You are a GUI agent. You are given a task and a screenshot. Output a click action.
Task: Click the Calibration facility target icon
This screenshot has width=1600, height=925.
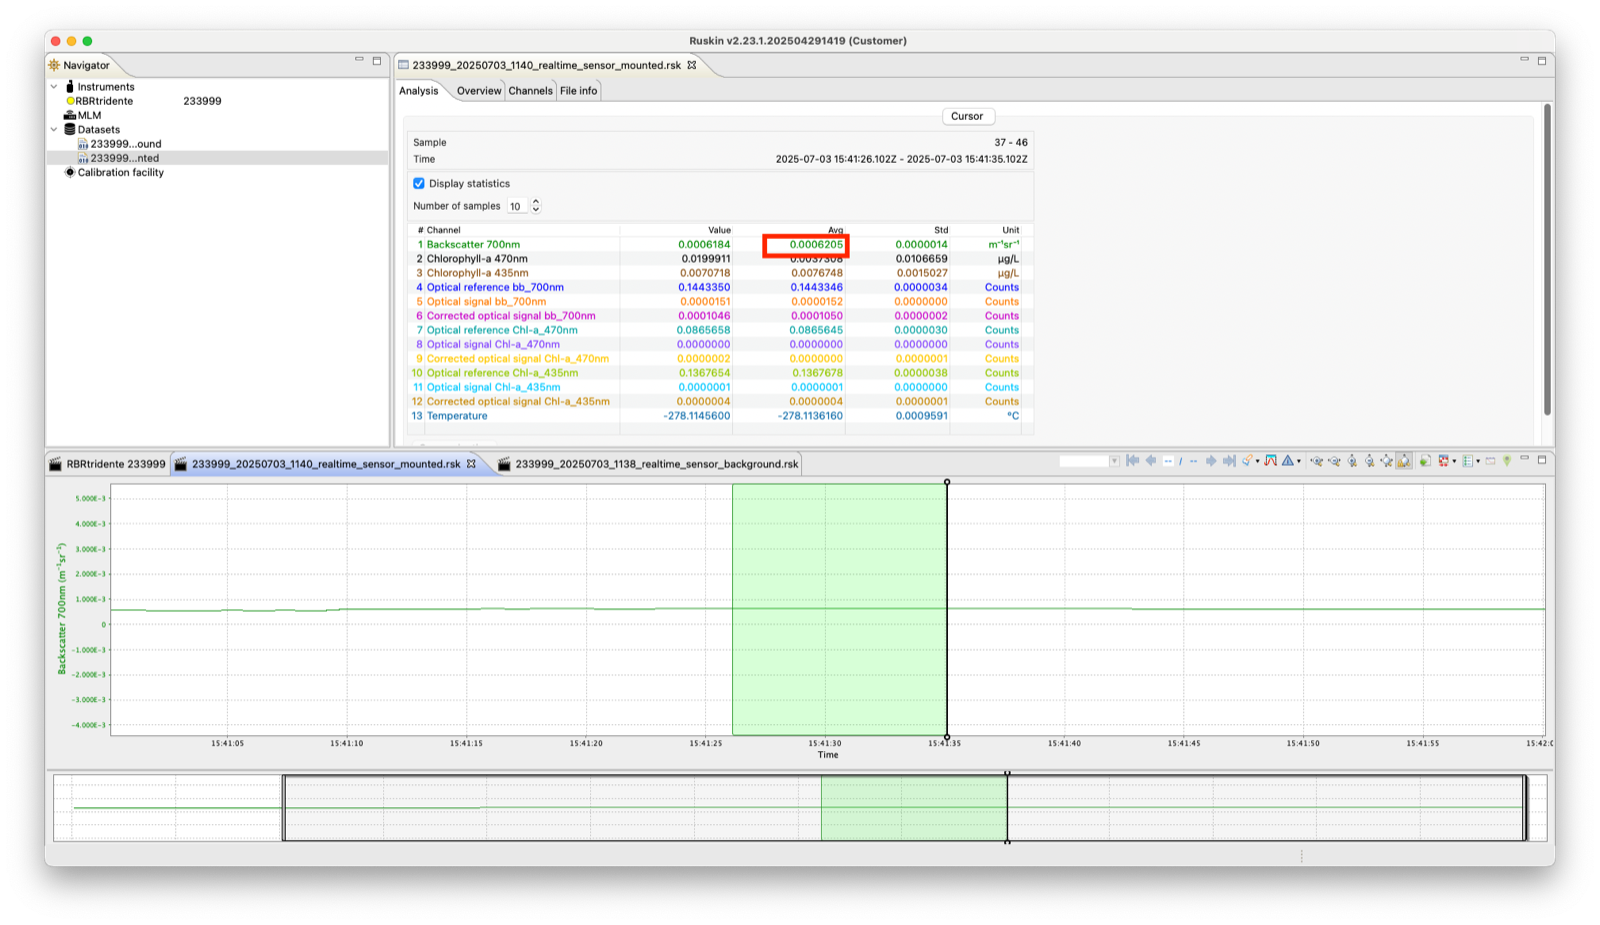(70, 172)
